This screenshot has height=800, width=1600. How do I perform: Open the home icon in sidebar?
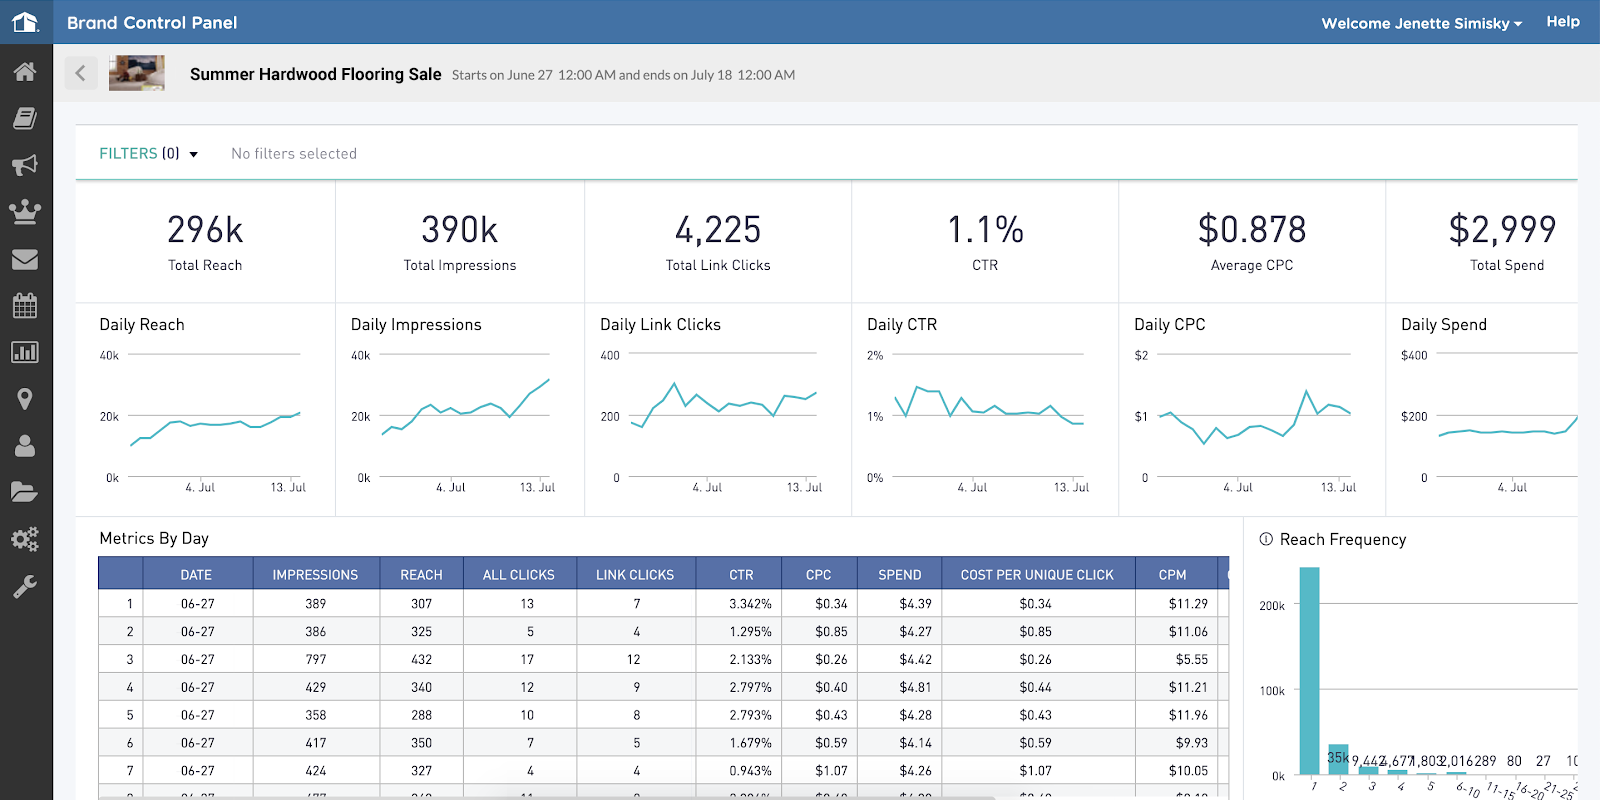tap(25, 71)
